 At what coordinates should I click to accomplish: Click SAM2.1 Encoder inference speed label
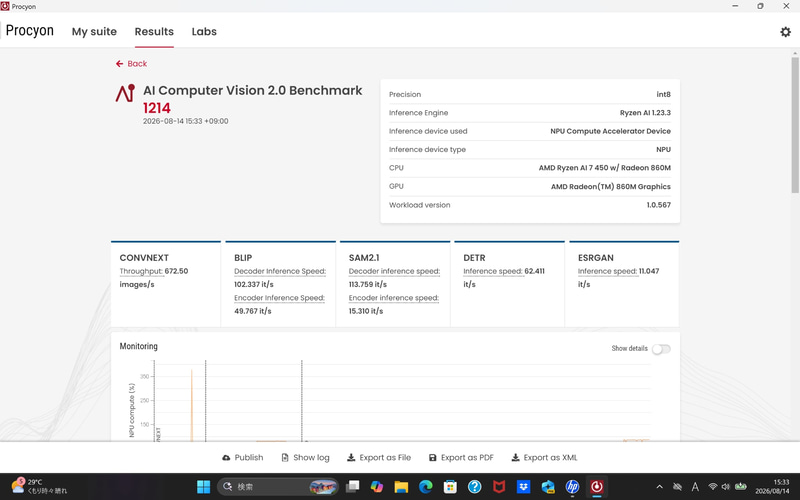click(393, 298)
